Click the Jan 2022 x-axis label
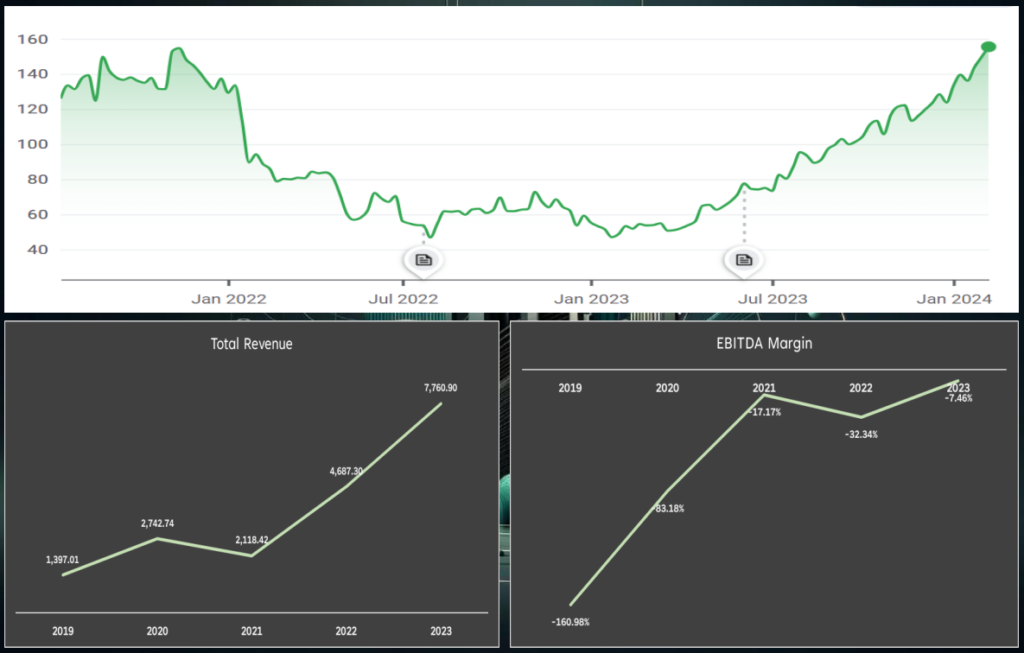1024x653 pixels. 229,298
